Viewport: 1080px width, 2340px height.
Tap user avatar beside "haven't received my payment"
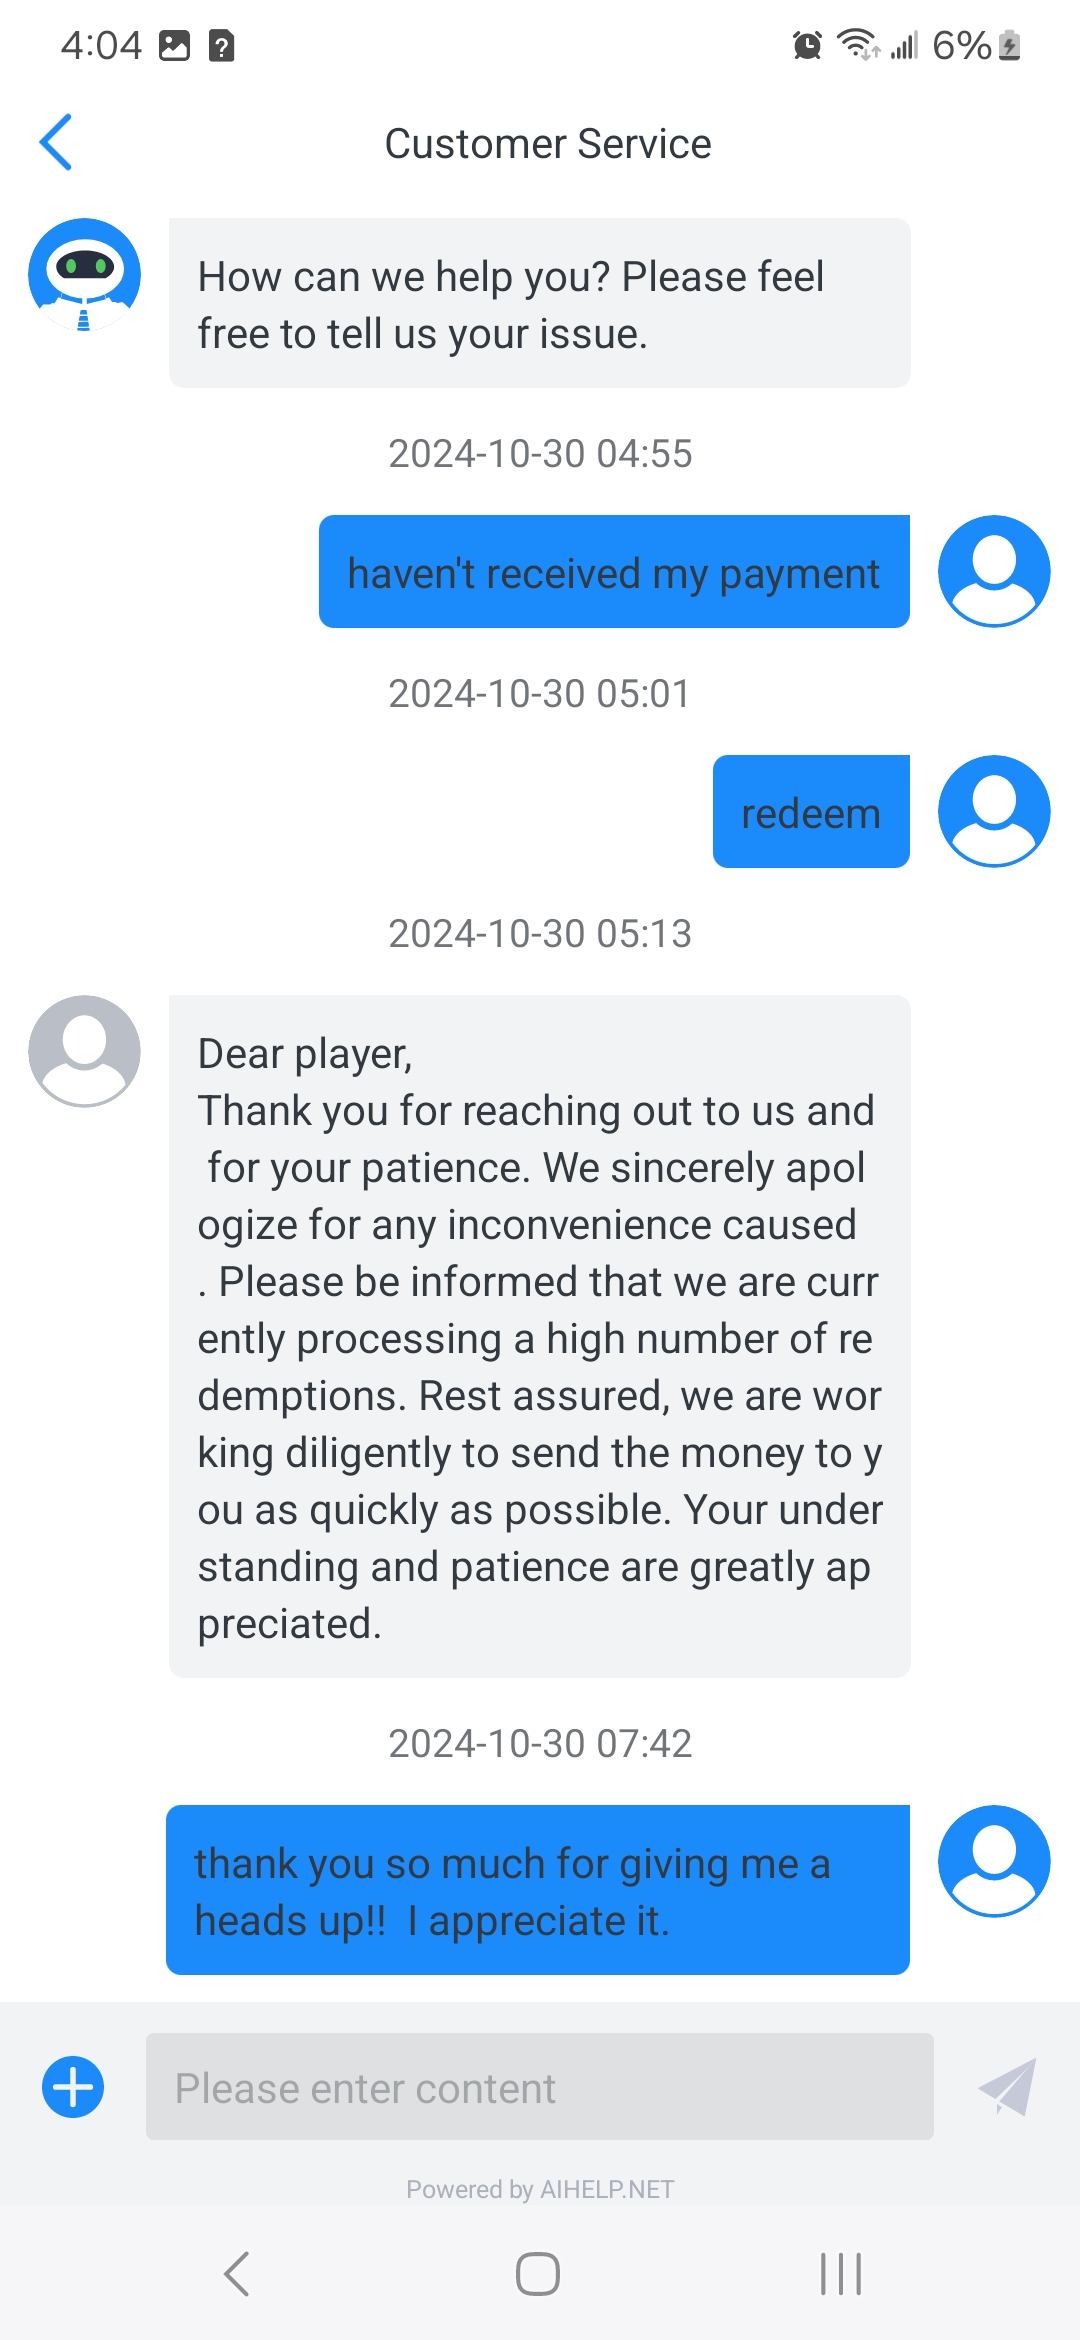point(994,571)
